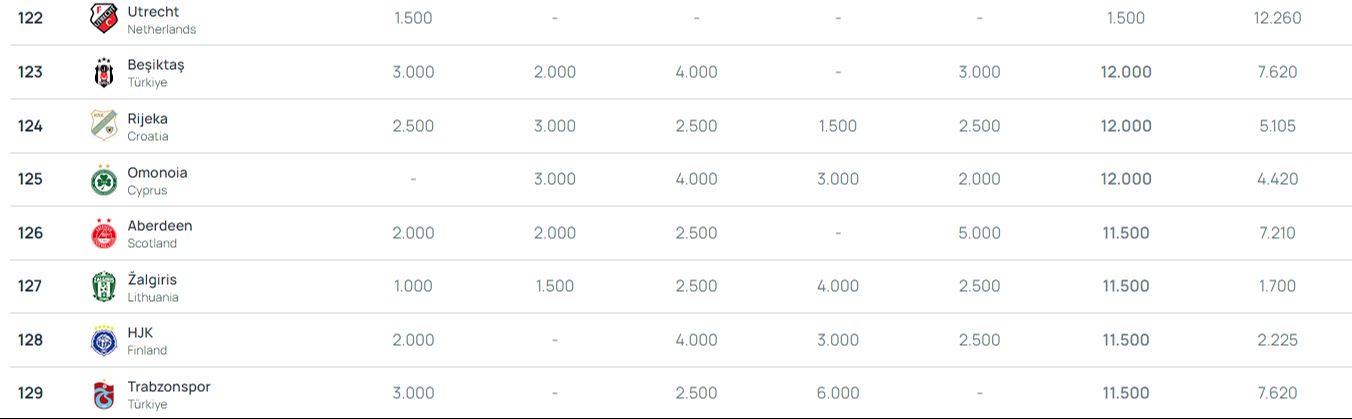This screenshot has width=1352, height=419.
Task: Click Aberdeen's 11.500 total points value
Action: pos(1126,233)
